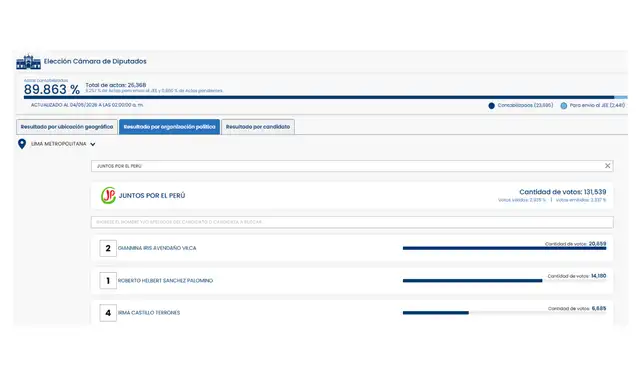
Task: Click the vote bar for Irma Castillo Terrones
Action: tap(504, 313)
